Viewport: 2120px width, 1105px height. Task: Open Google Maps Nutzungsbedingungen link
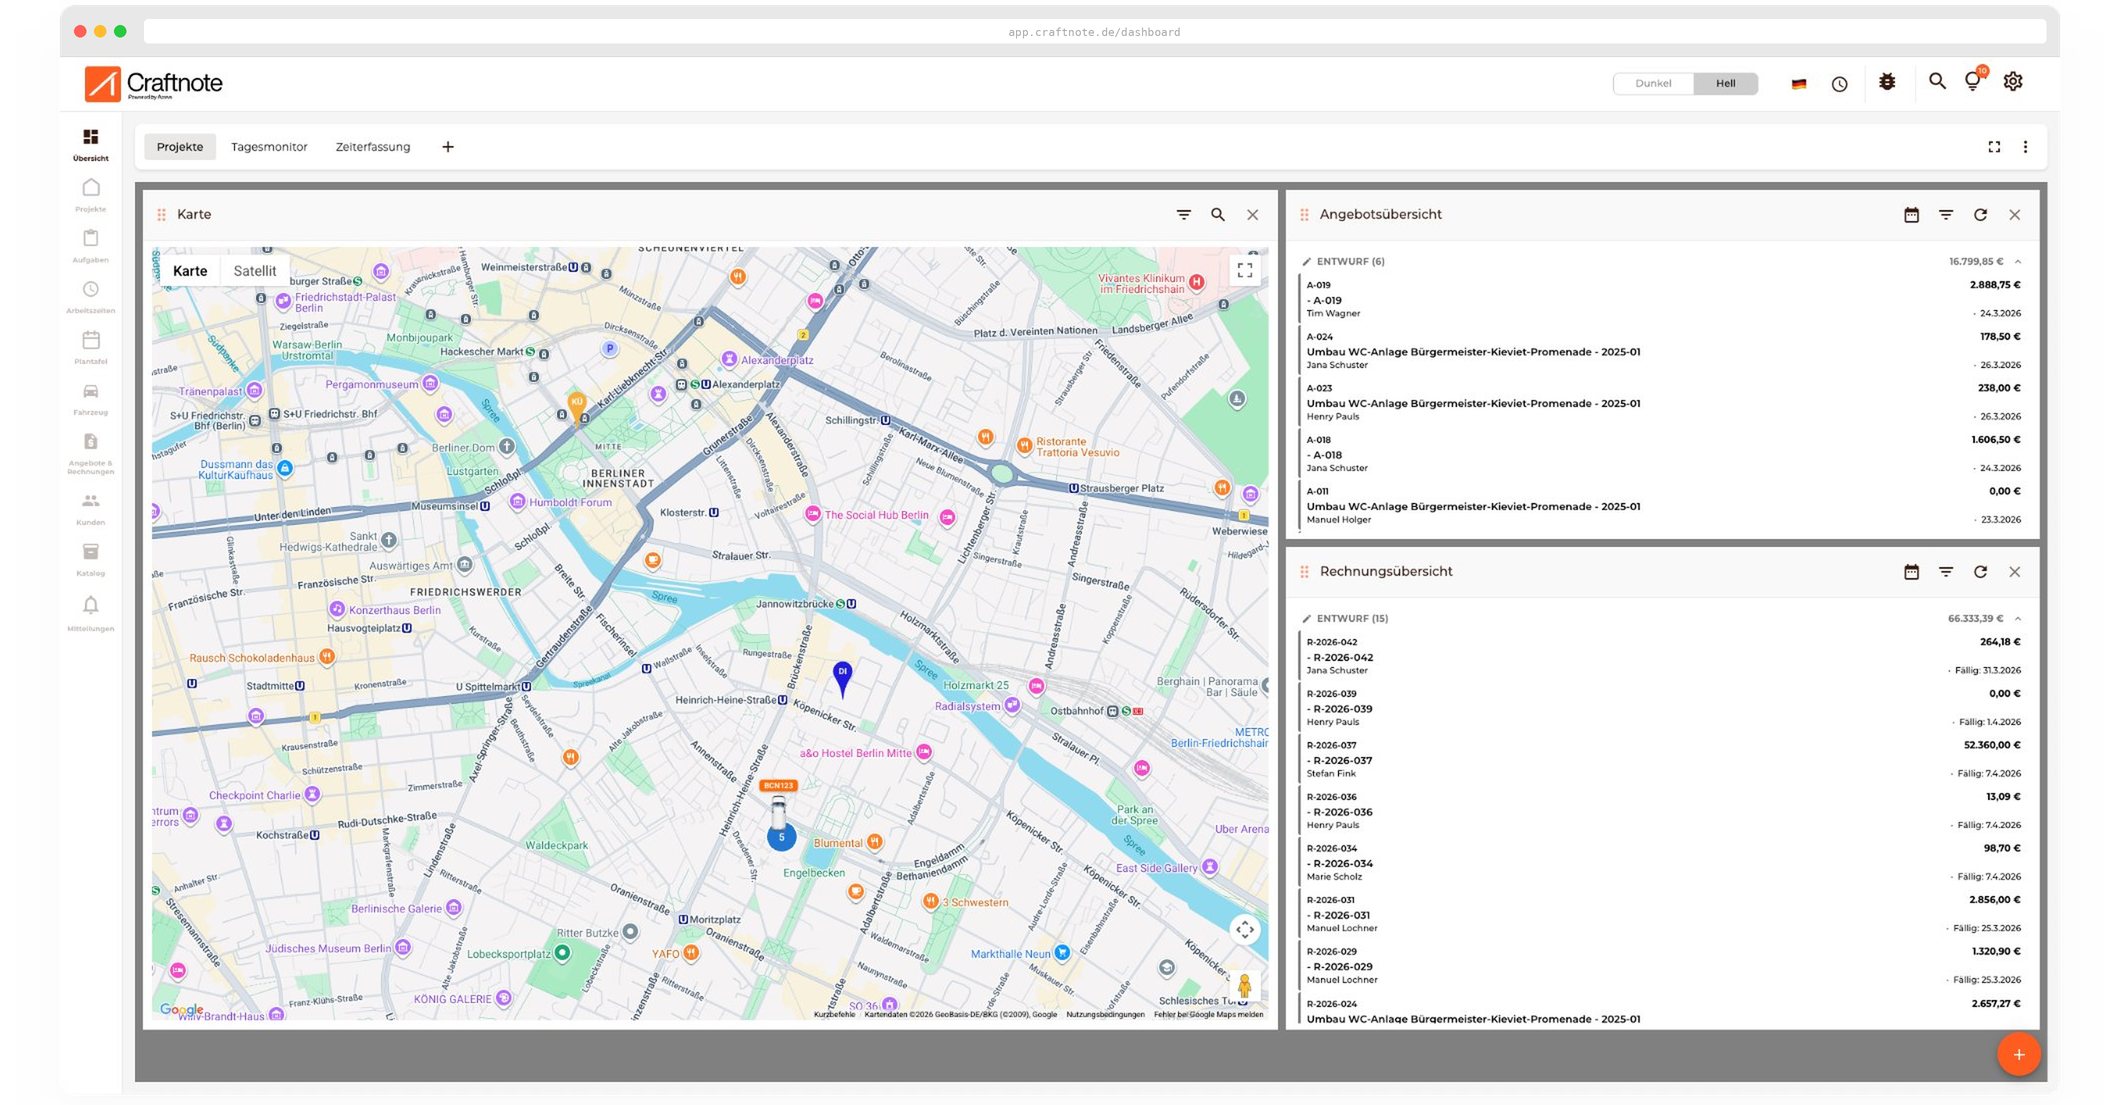click(1106, 1013)
